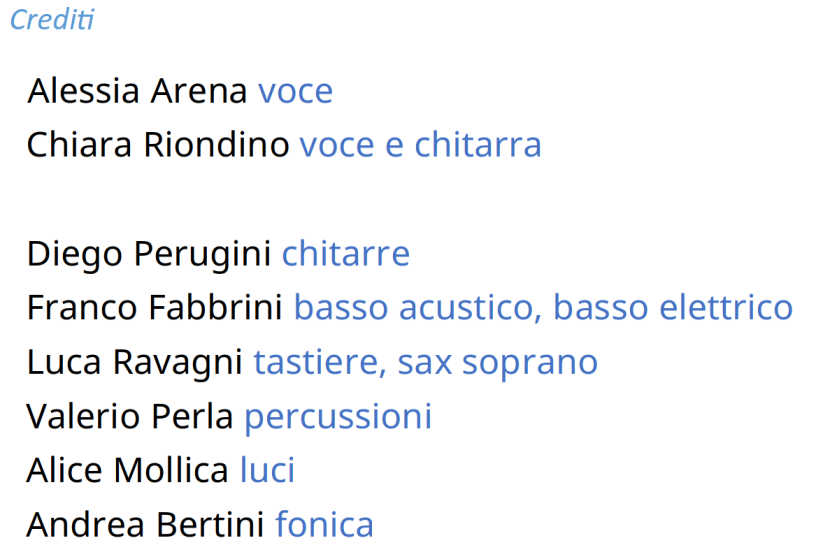The image size is (823, 552).
Task: Select the name Diego Perugini
Action: [149, 254]
